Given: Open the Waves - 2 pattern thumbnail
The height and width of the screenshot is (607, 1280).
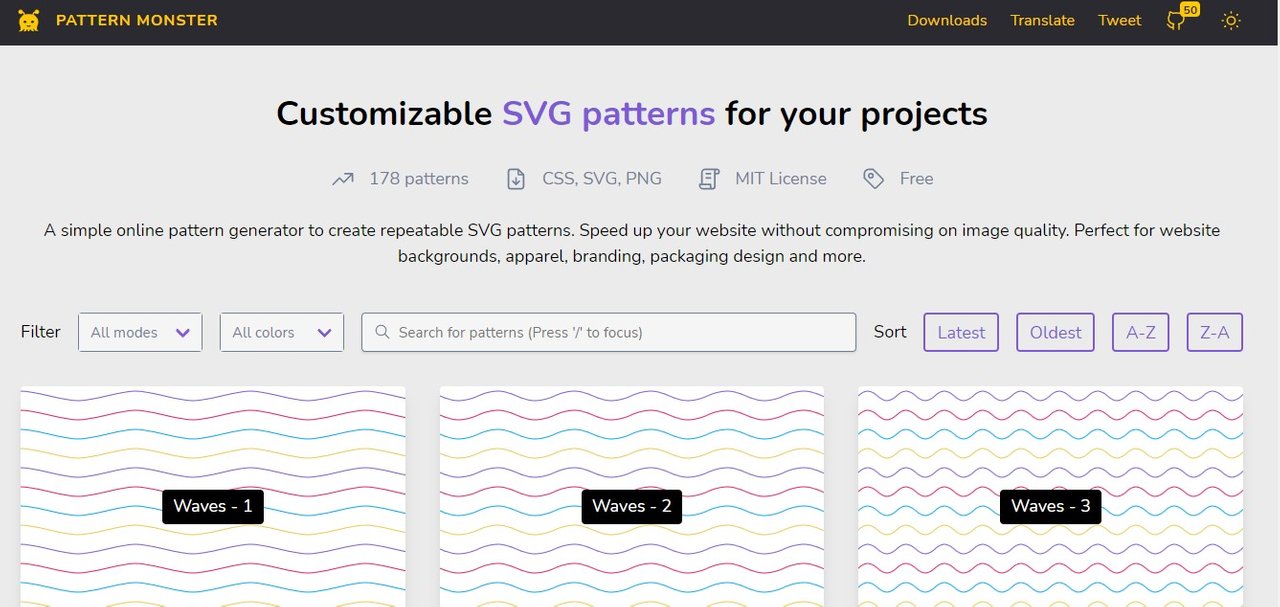Looking at the screenshot, I should (x=632, y=497).
